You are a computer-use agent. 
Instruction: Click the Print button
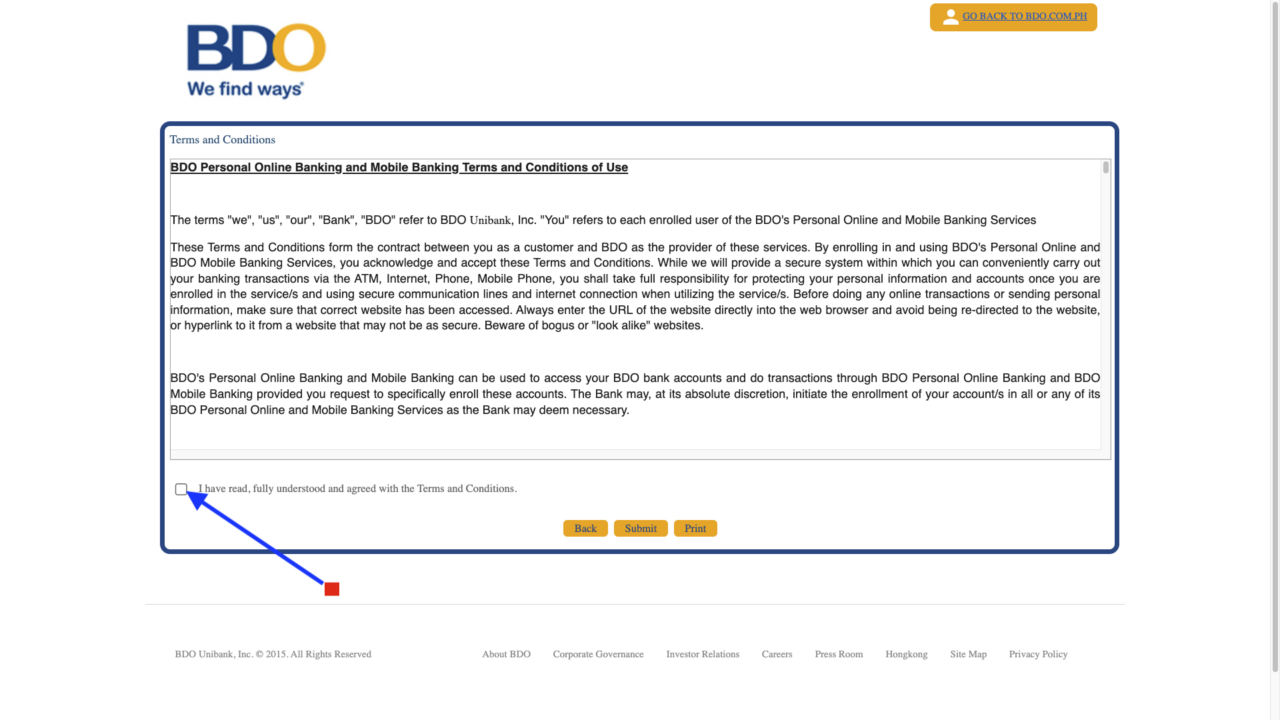pos(695,528)
